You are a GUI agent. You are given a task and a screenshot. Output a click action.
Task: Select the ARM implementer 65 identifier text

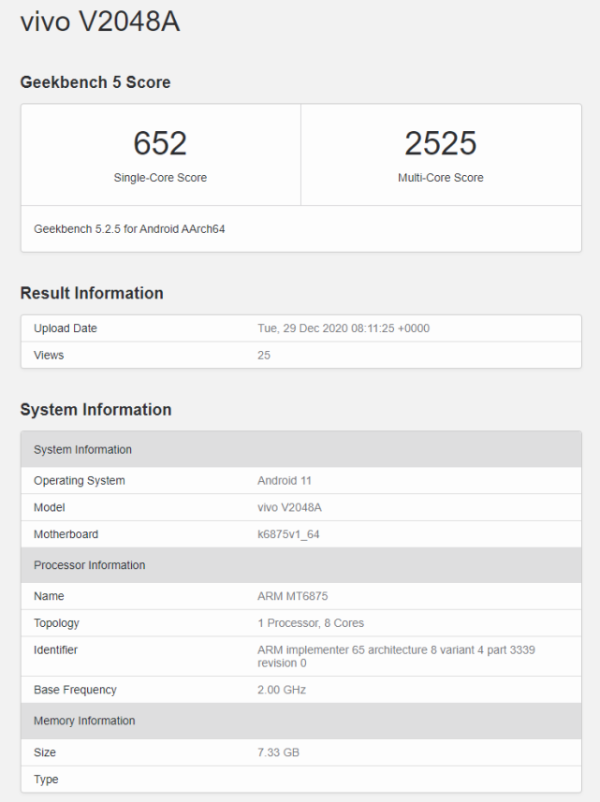click(x=396, y=656)
